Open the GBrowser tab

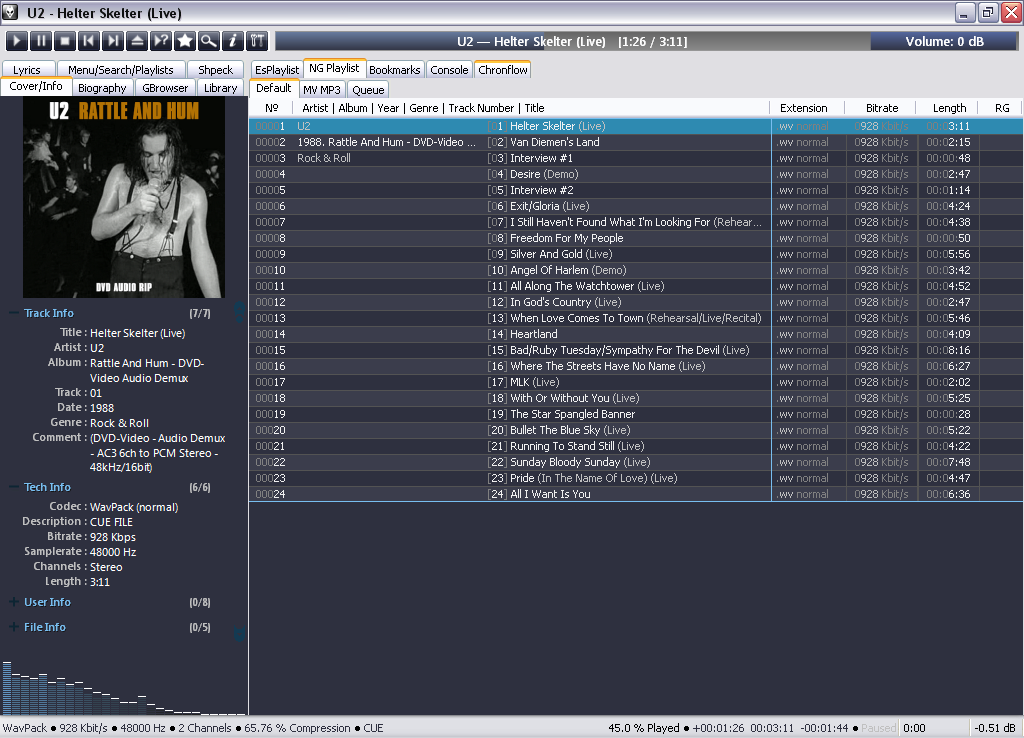coord(165,88)
